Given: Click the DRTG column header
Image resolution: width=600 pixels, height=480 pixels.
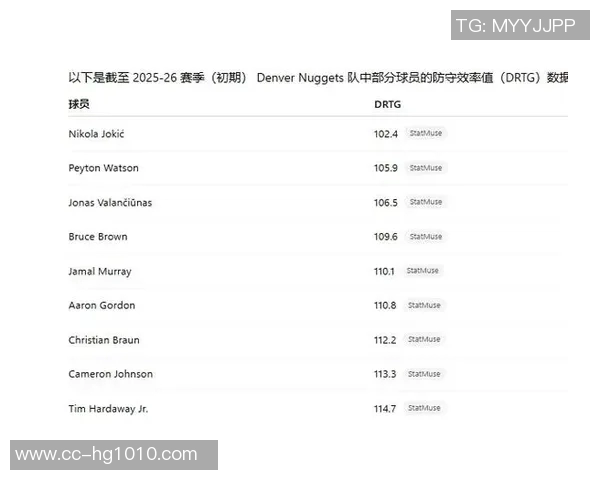Looking at the screenshot, I should click(387, 104).
